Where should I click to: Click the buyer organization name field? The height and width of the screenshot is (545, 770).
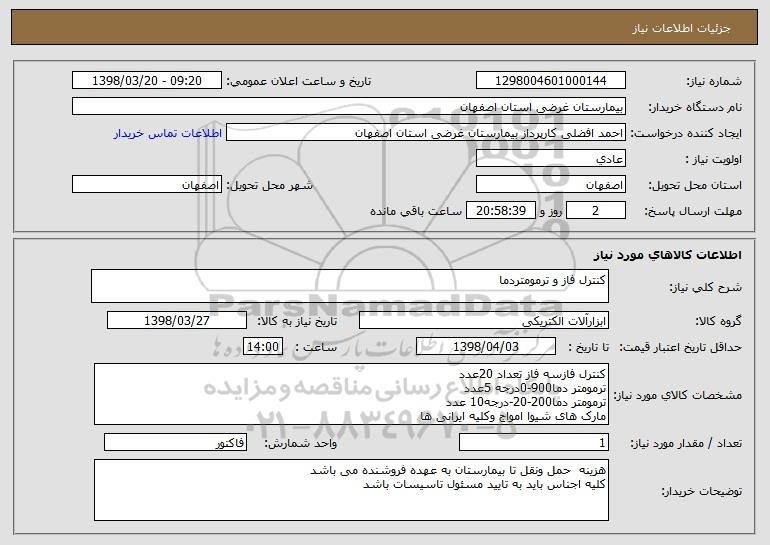[x=349, y=107]
